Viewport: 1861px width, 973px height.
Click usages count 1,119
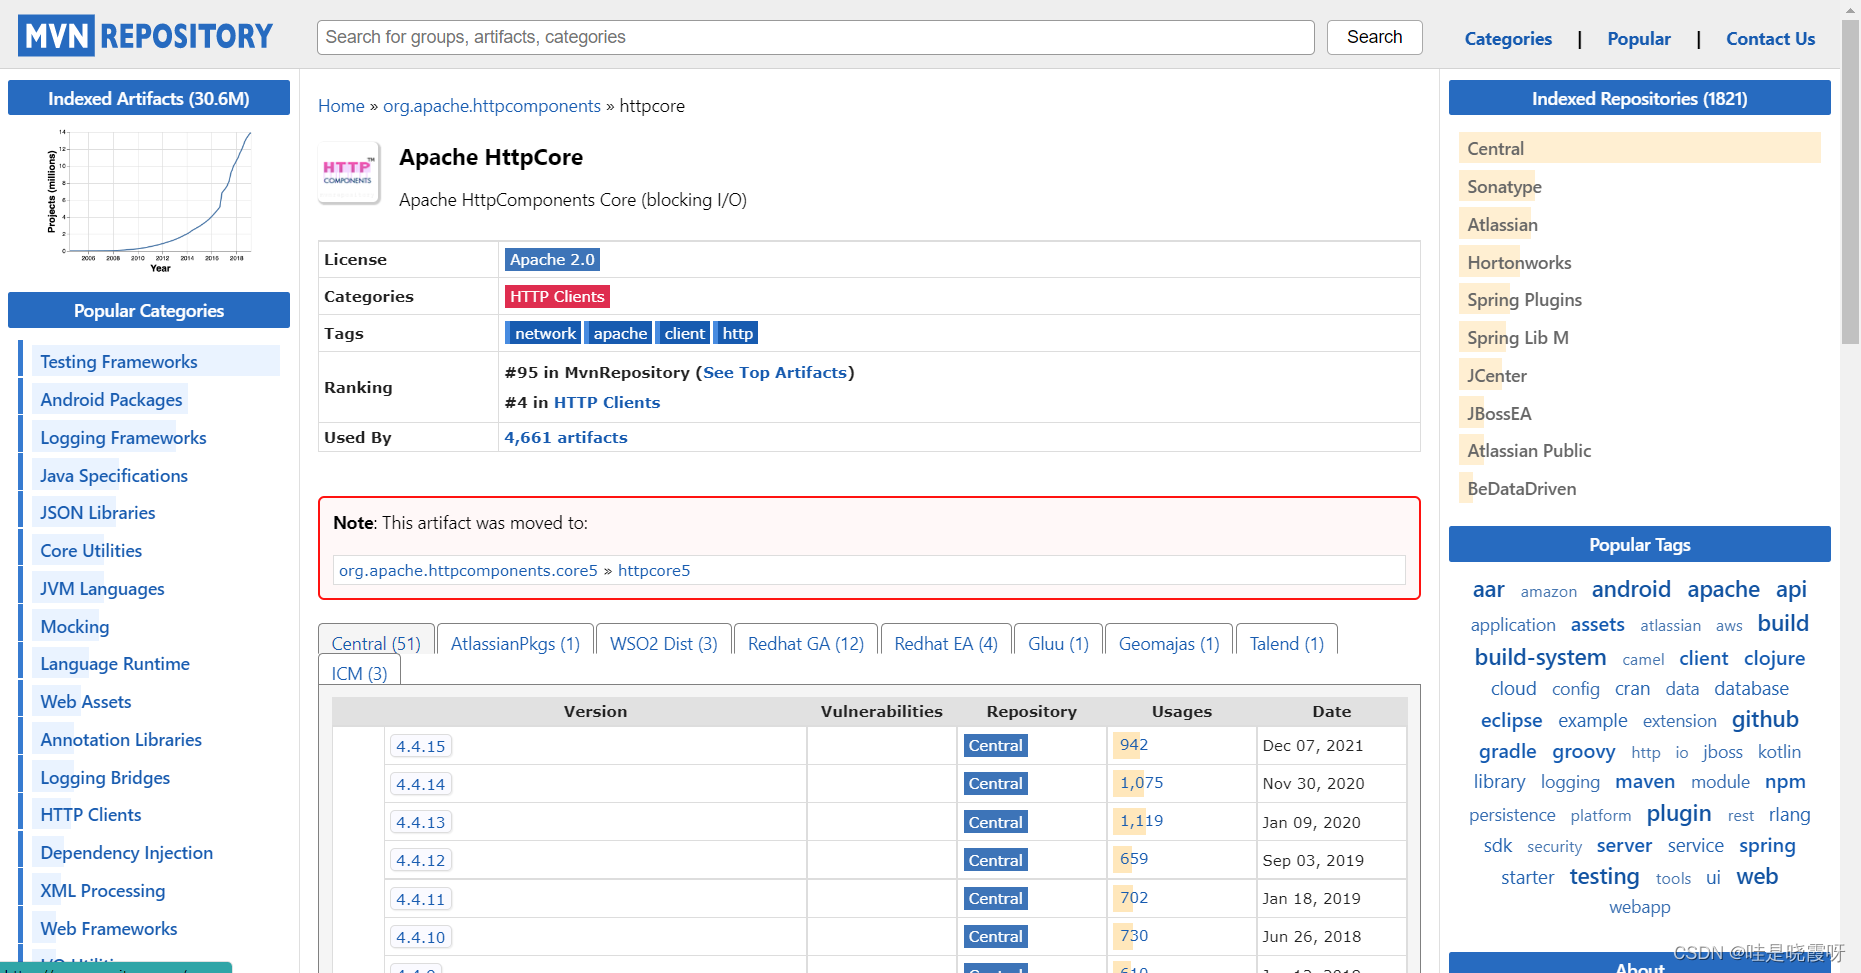(x=1141, y=821)
